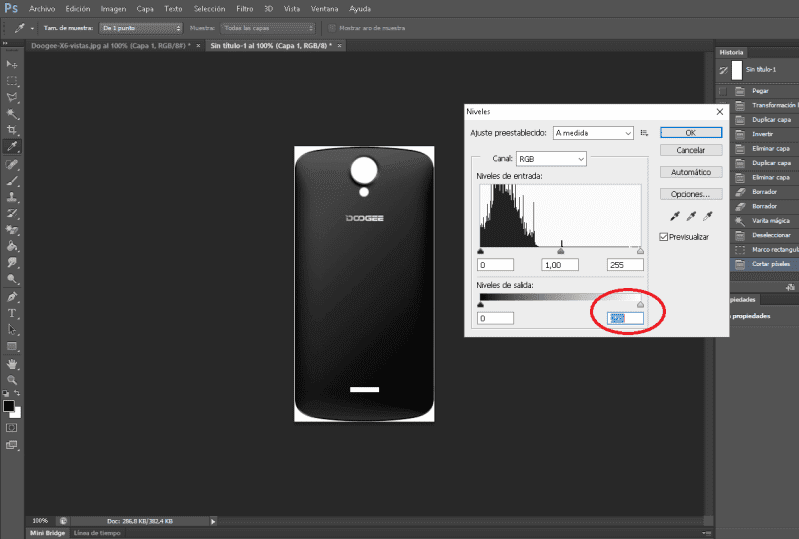Screen dimensions: 799x539
Task: Open the Línea de tiempo tab
Action: pos(97,533)
